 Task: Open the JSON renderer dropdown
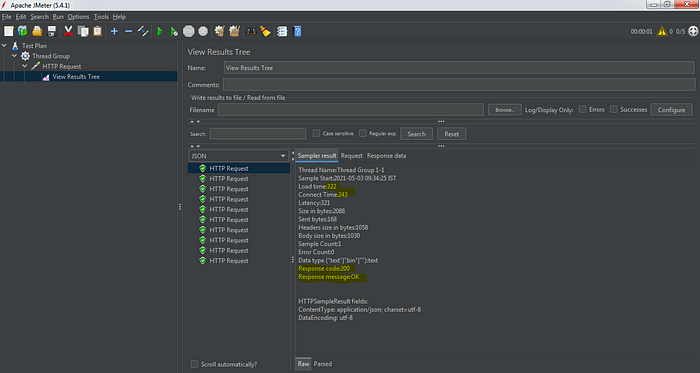(x=238, y=156)
